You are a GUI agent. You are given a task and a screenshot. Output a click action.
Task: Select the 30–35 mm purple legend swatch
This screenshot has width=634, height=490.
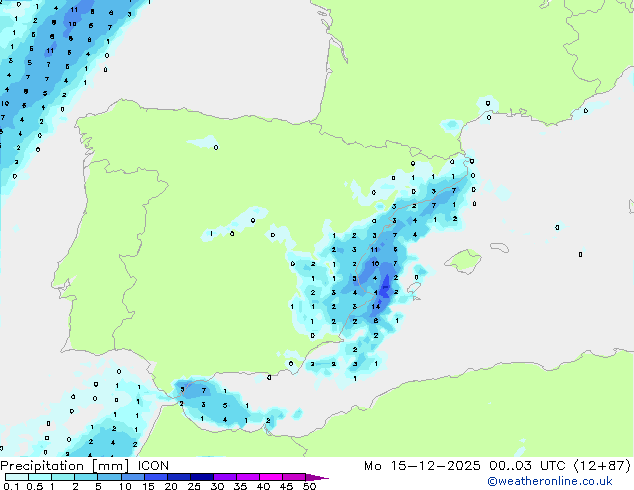pos(225,477)
